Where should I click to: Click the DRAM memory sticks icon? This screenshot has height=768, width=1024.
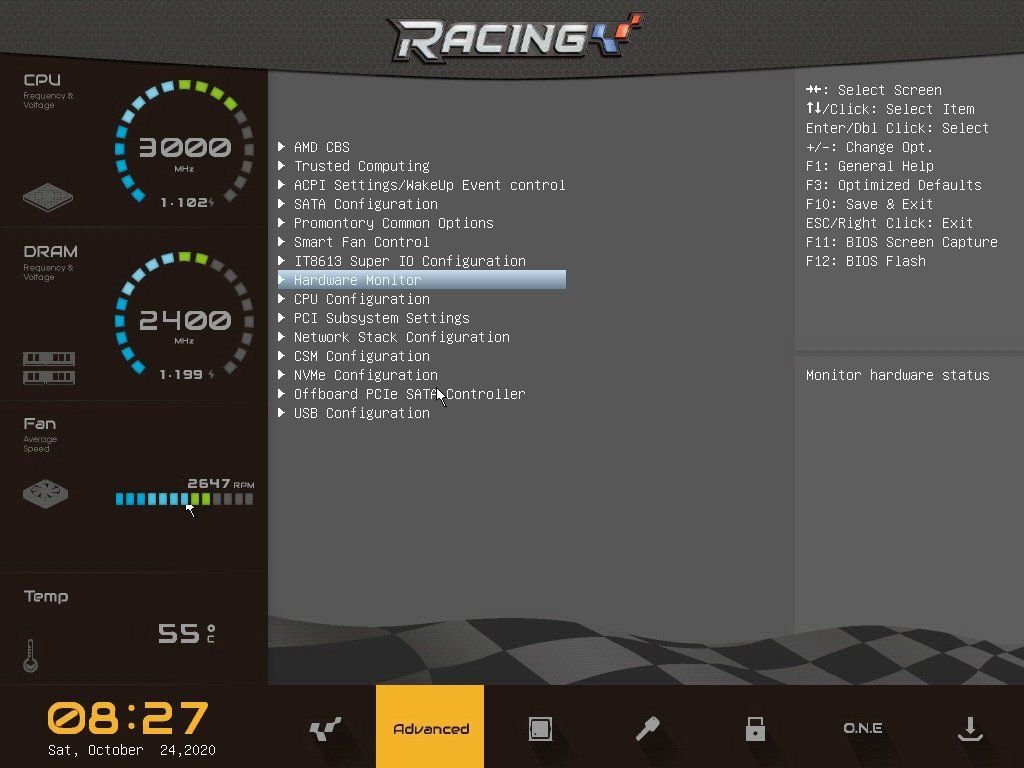coord(48,367)
